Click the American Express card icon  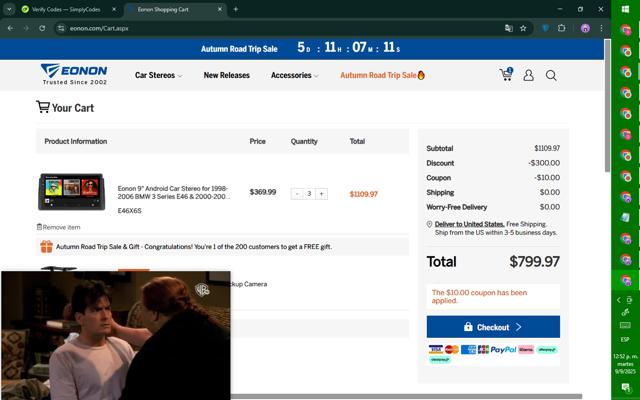coord(468,349)
